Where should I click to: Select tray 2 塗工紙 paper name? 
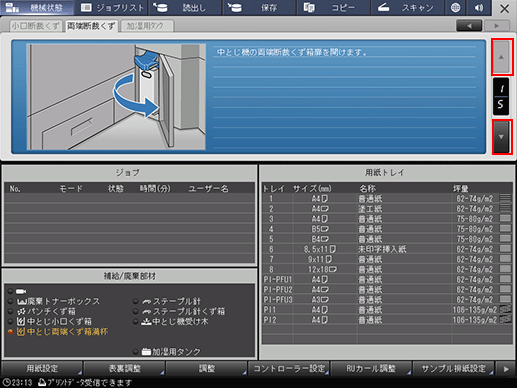click(370, 209)
